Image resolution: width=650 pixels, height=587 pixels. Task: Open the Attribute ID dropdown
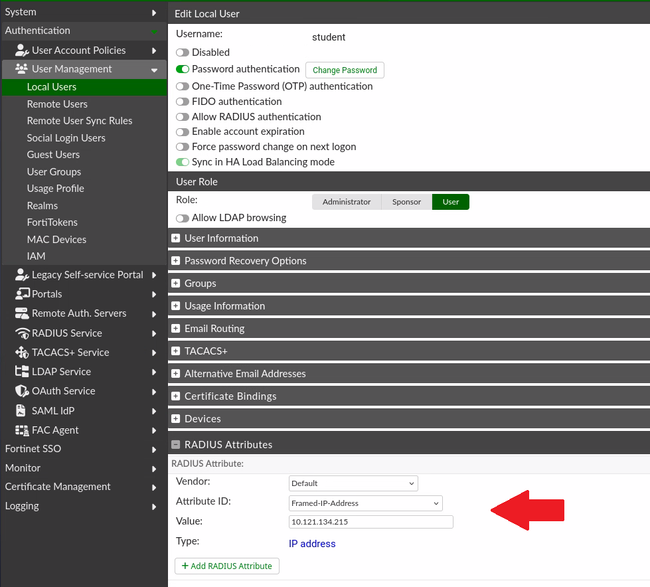click(365, 503)
